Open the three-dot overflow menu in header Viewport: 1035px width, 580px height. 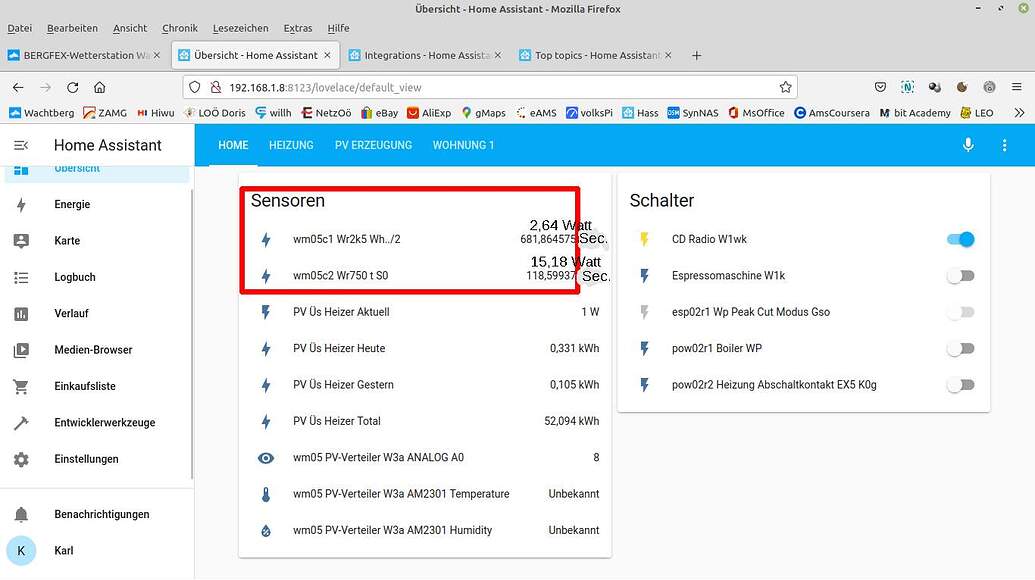click(1005, 145)
